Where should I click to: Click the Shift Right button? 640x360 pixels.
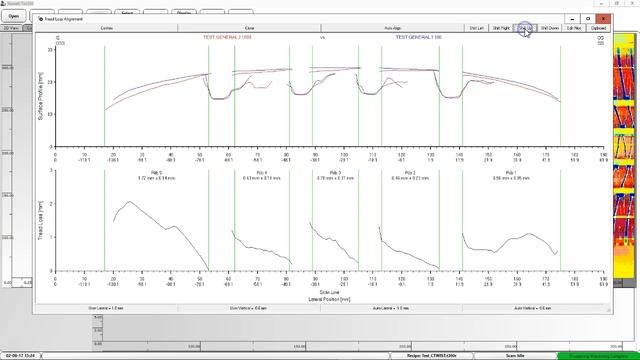coord(501,28)
